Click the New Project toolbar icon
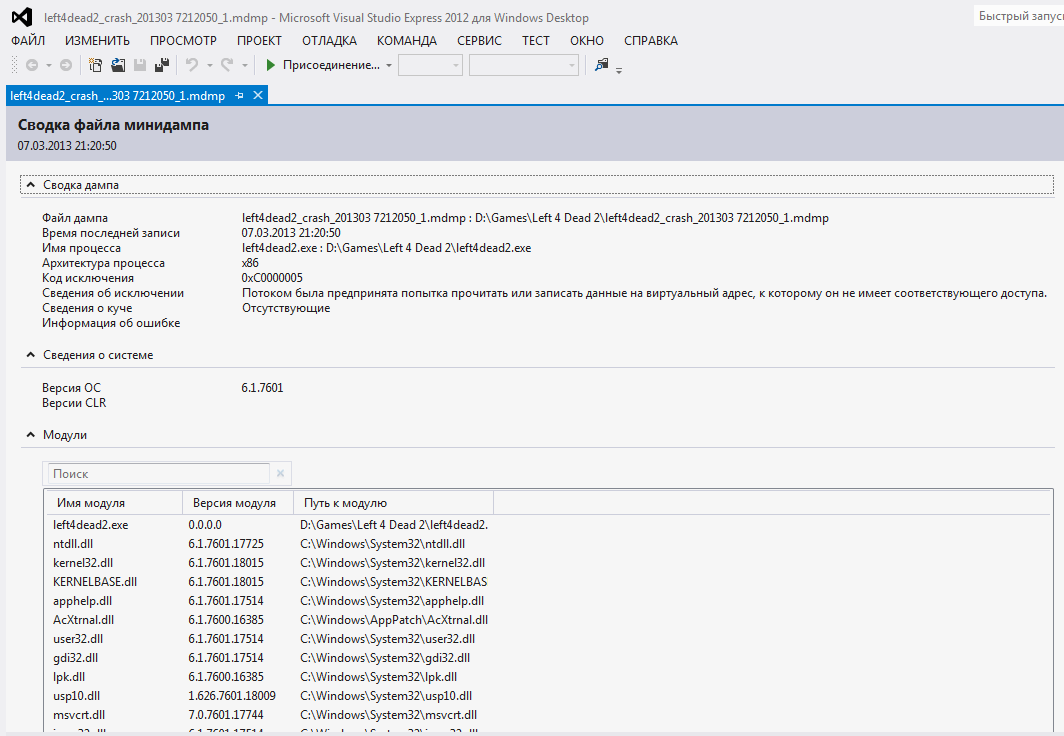 pos(96,65)
